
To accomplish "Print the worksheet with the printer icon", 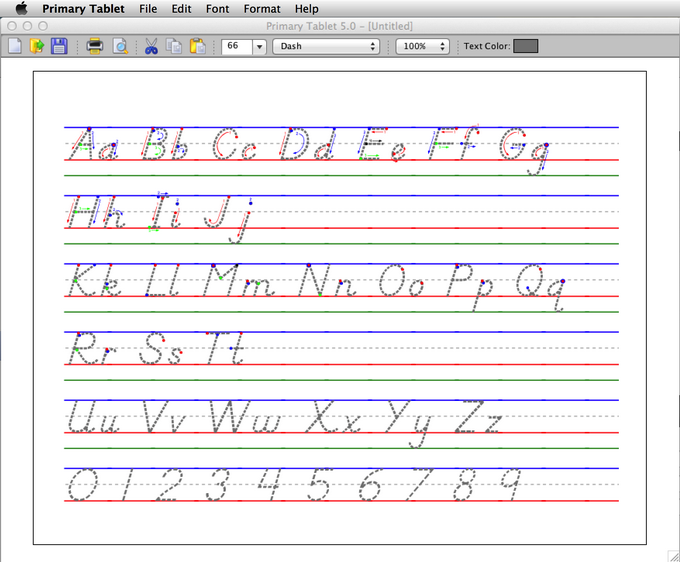I will coord(95,46).
